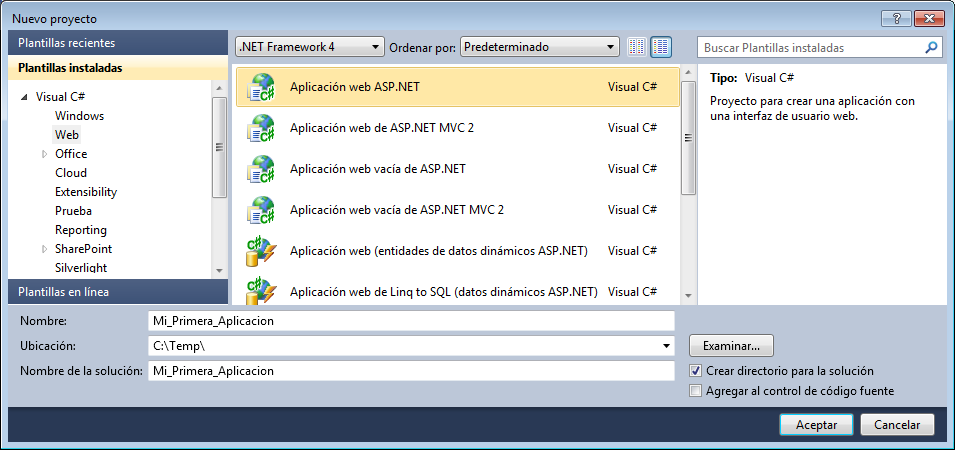
Task: Select Silverlight in the template tree
Action: click(x=80, y=268)
